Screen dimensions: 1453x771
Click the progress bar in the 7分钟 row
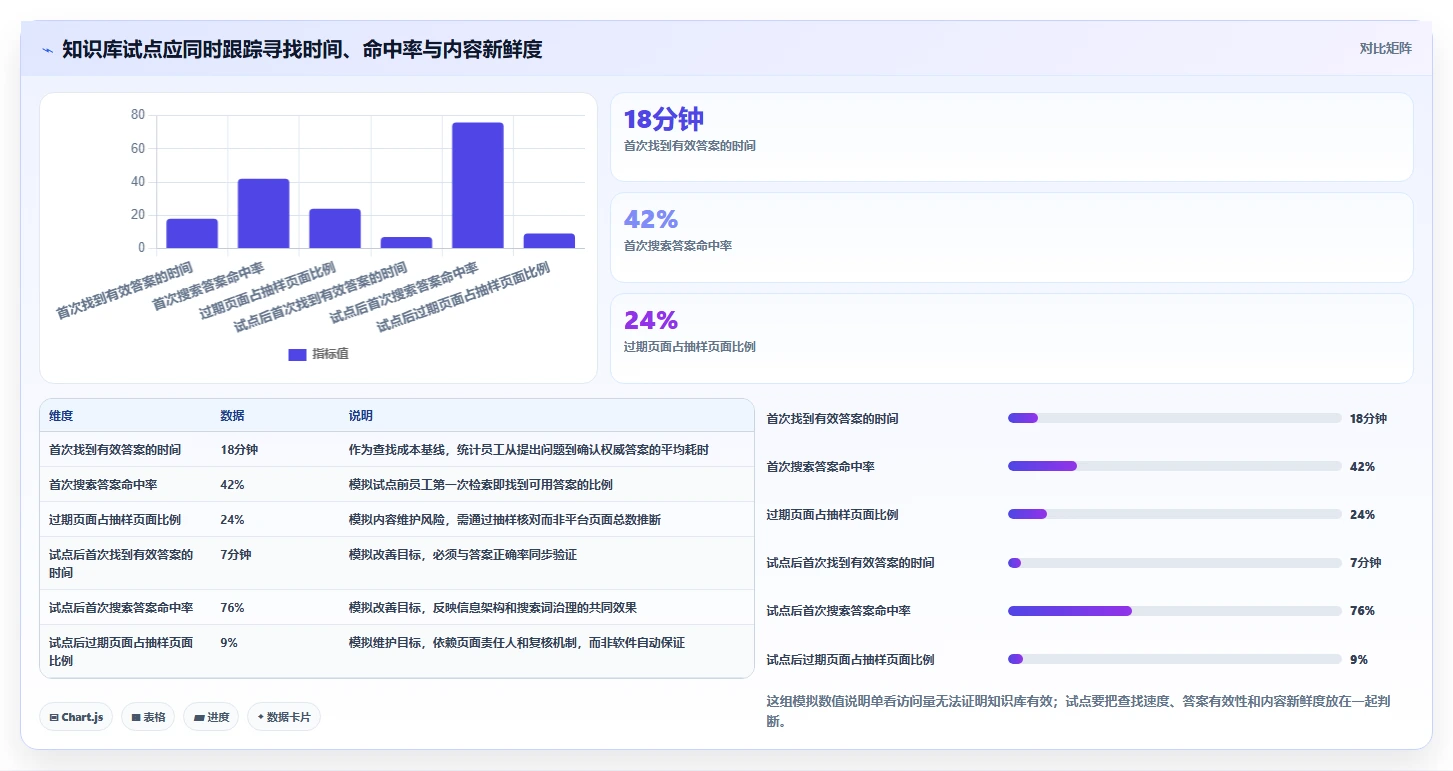coord(1175,563)
